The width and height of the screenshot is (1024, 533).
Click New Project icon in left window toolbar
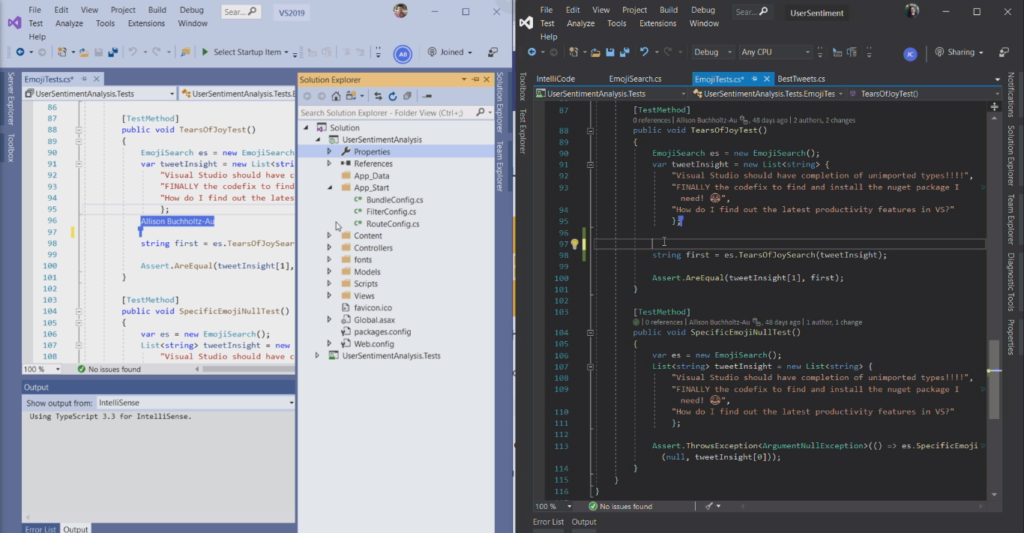click(62, 52)
